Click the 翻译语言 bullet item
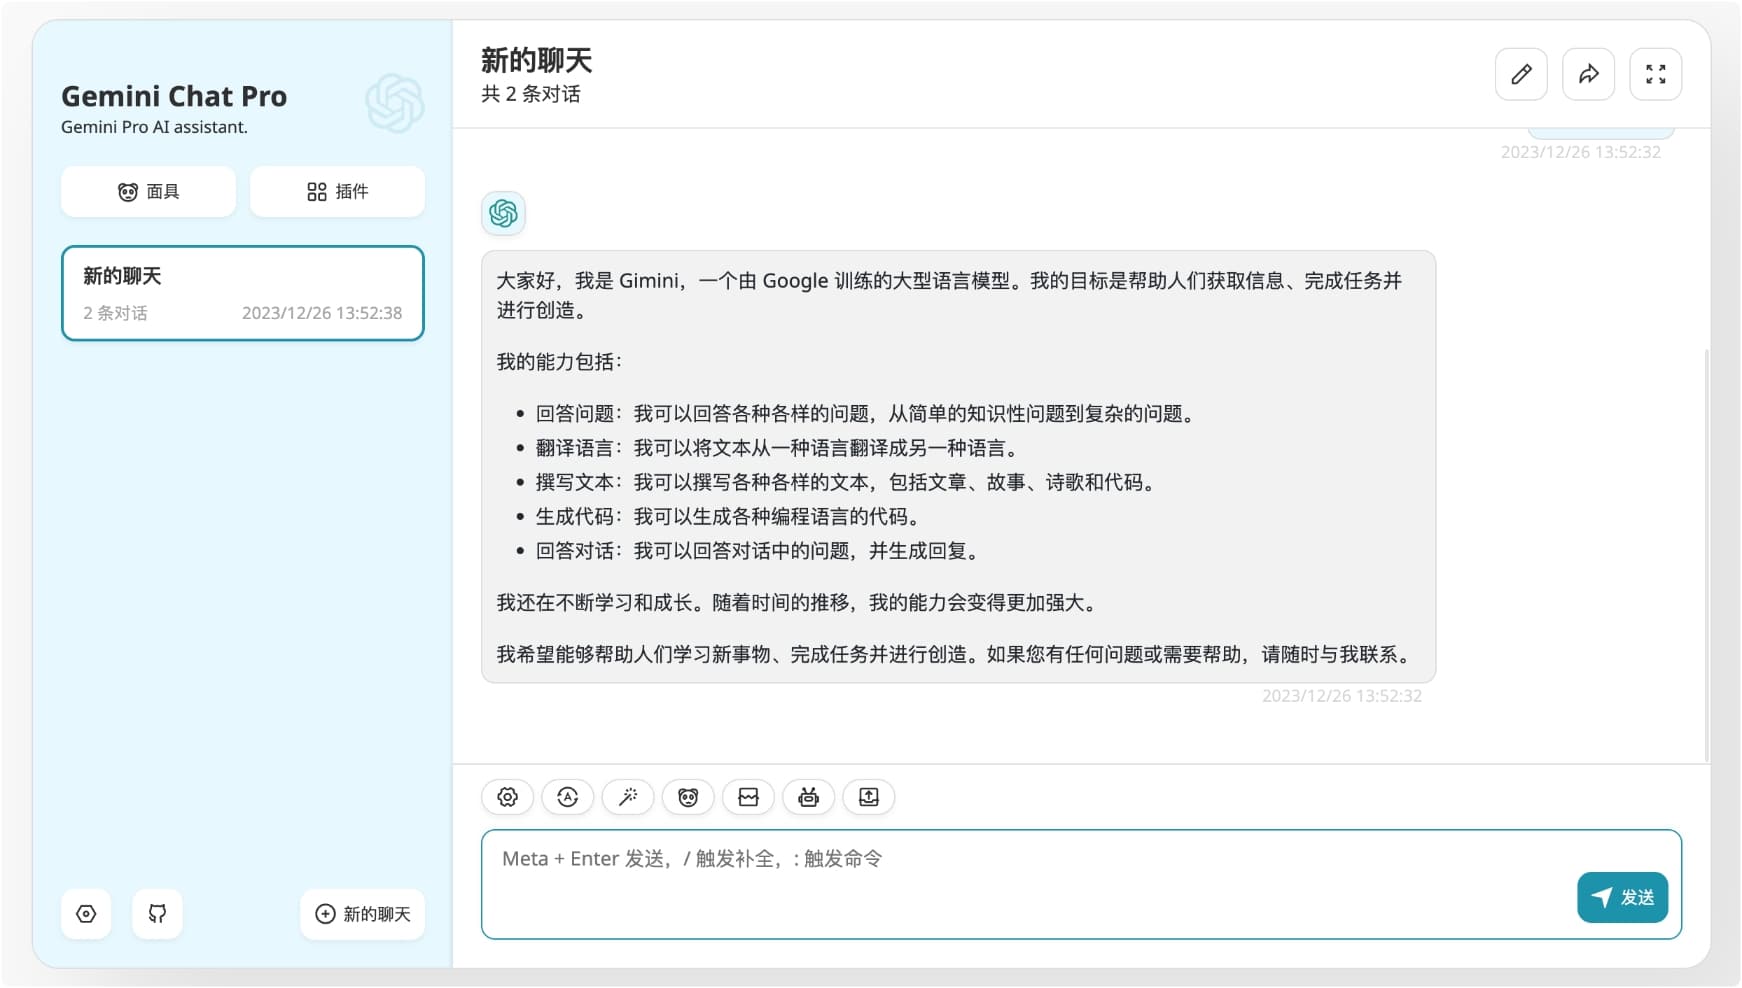The width and height of the screenshot is (1742, 988). 776,448
